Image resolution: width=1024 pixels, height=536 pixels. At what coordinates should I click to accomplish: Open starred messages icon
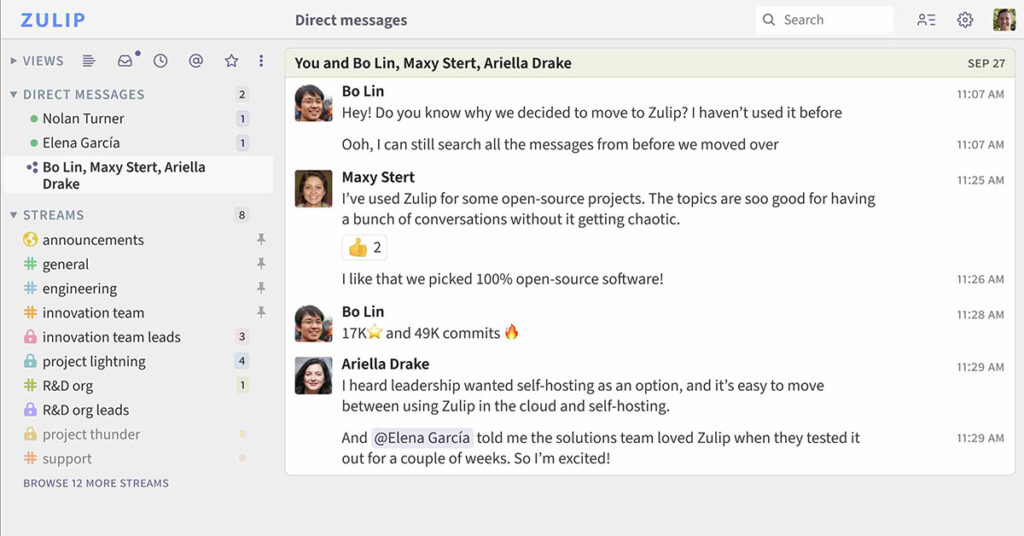231,61
